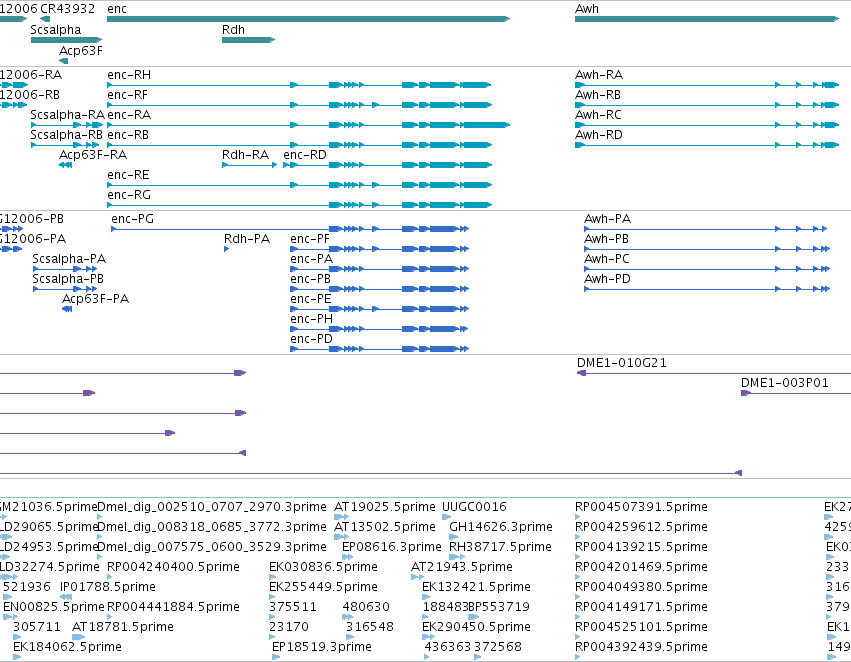
Task: Click EST EP18519.3prime
Action: (322, 647)
